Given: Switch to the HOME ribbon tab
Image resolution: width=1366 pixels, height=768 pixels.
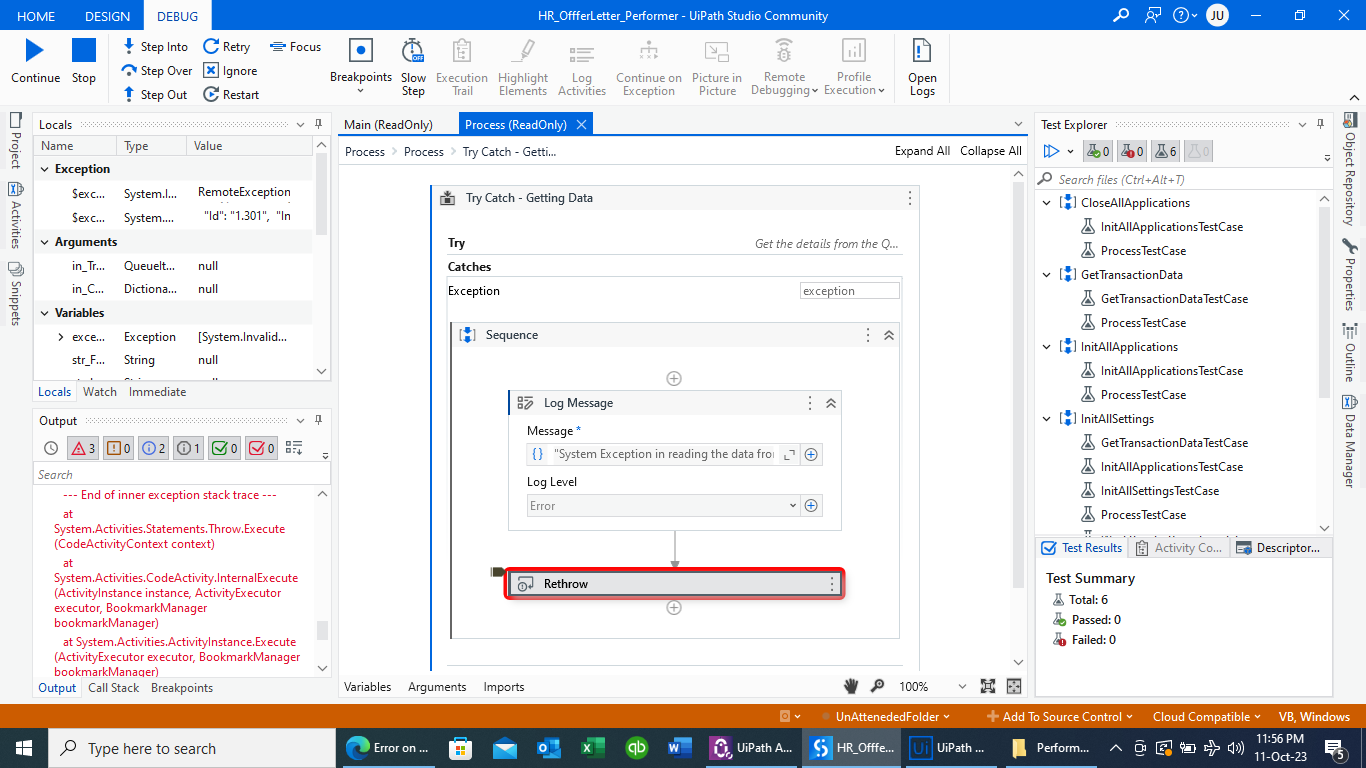Looking at the screenshot, I should point(36,16).
